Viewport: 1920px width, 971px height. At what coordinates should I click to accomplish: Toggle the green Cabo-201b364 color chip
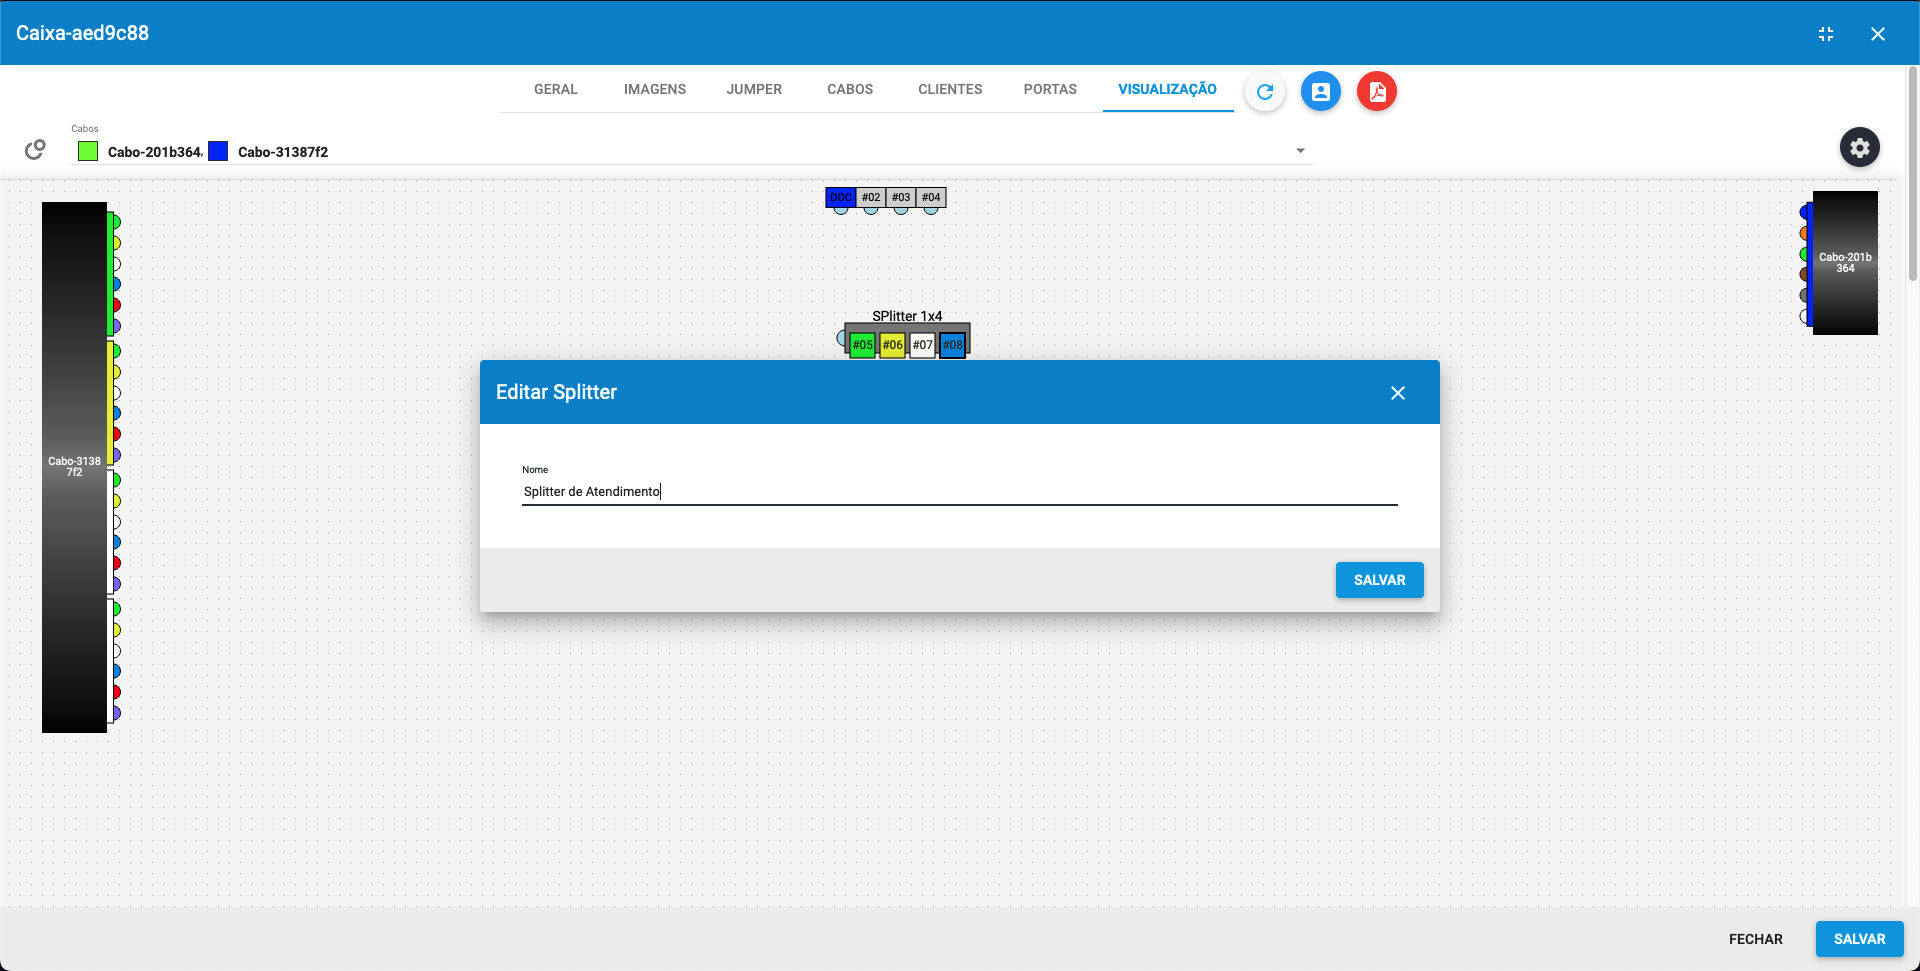pyautogui.click(x=87, y=151)
